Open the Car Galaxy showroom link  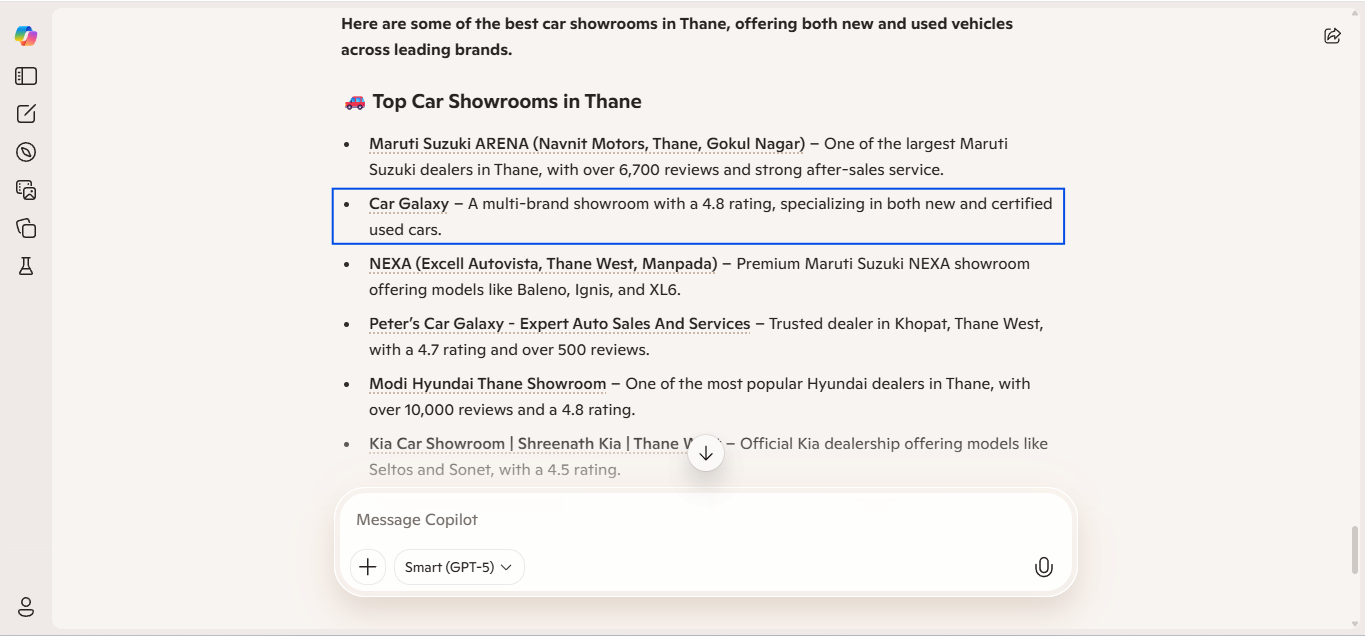click(408, 203)
